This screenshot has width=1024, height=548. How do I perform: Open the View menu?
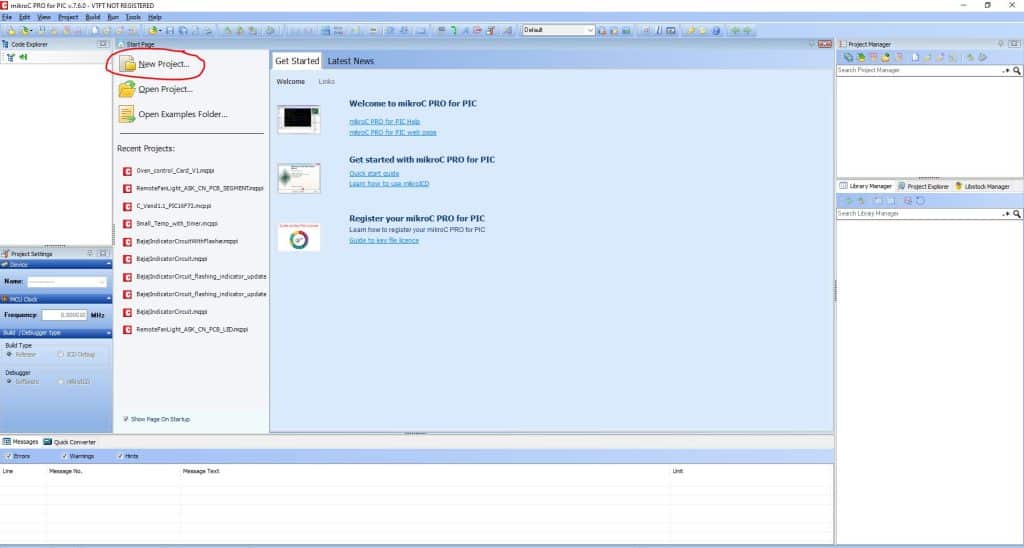pyautogui.click(x=44, y=17)
